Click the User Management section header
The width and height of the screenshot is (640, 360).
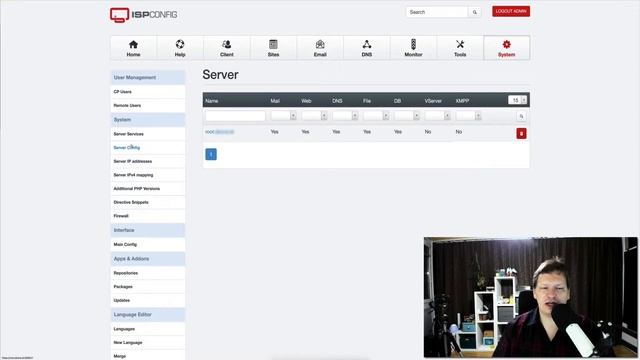coord(148,78)
